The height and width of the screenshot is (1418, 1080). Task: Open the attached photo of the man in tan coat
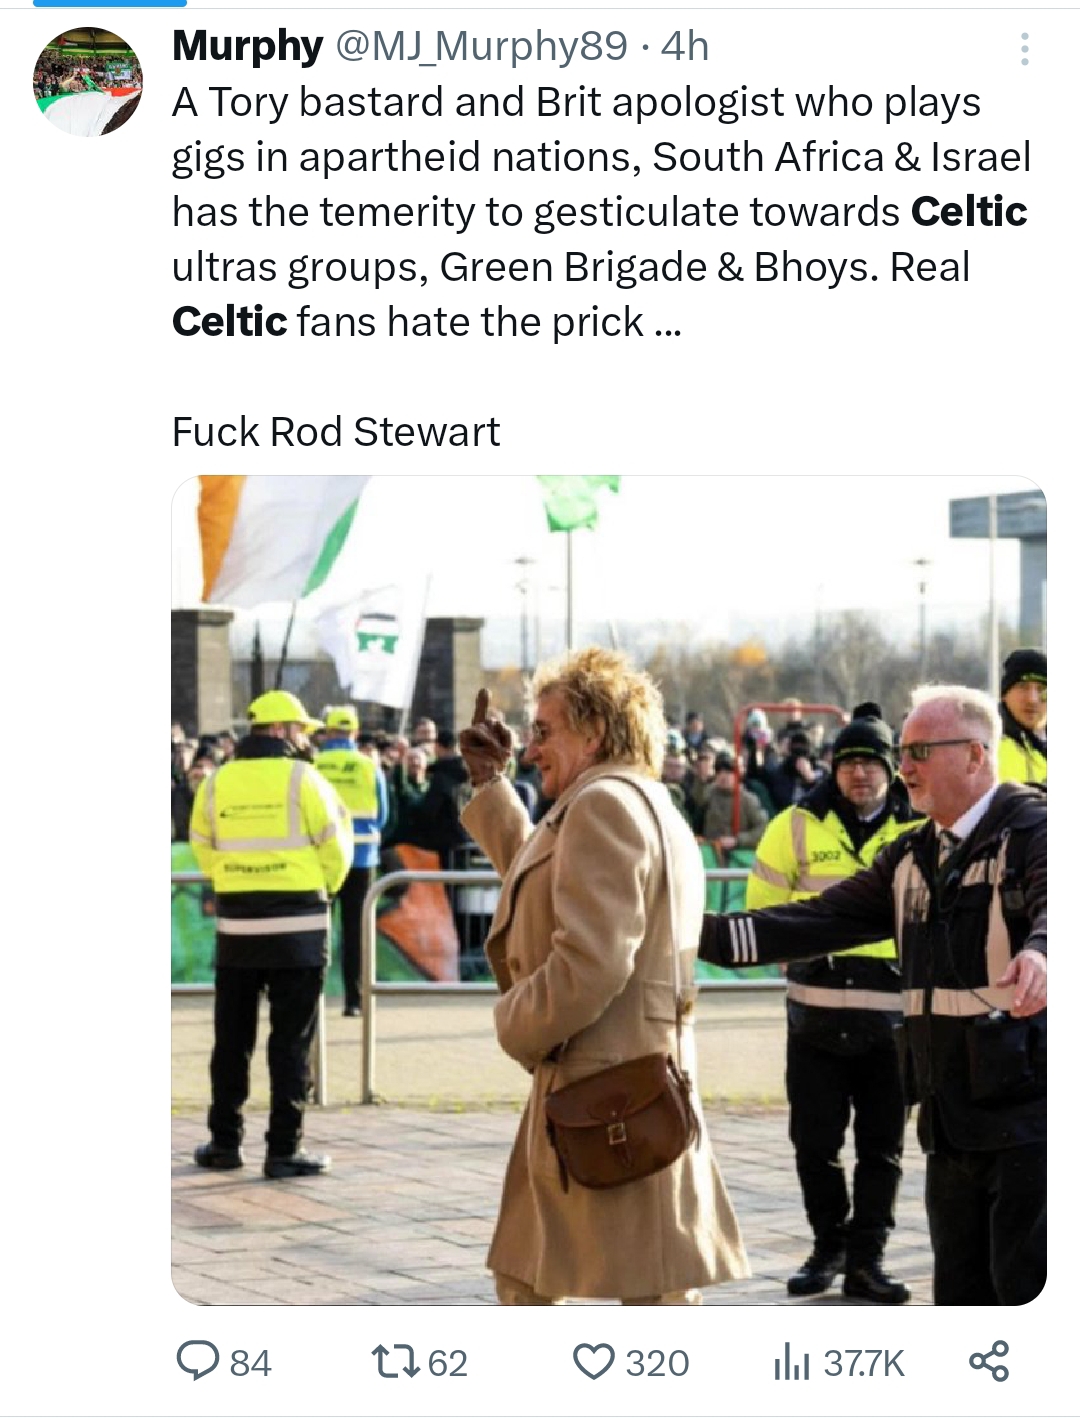609,890
